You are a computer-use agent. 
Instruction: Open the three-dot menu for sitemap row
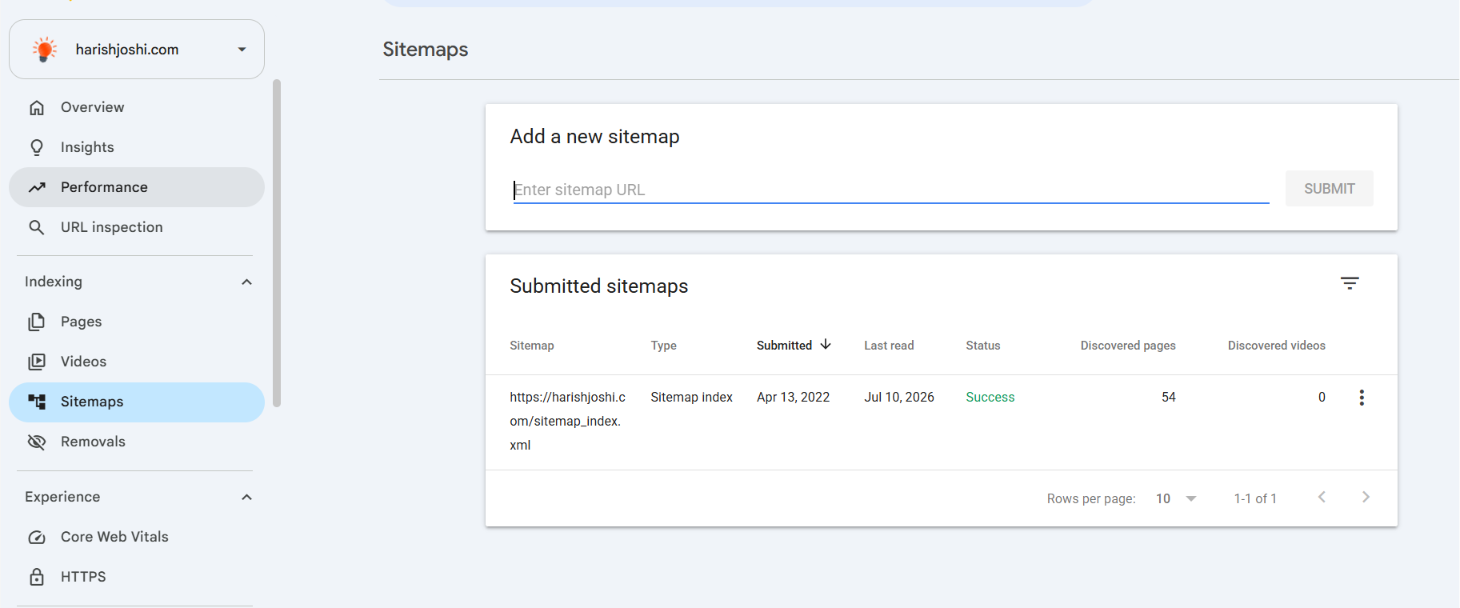click(x=1361, y=398)
